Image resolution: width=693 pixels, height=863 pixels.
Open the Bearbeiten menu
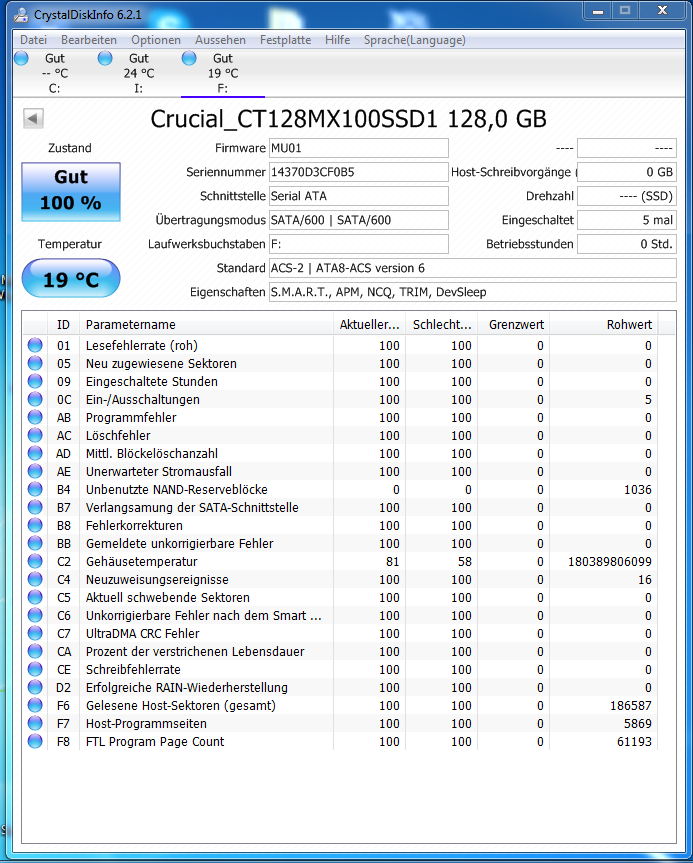click(x=89, y=40)
